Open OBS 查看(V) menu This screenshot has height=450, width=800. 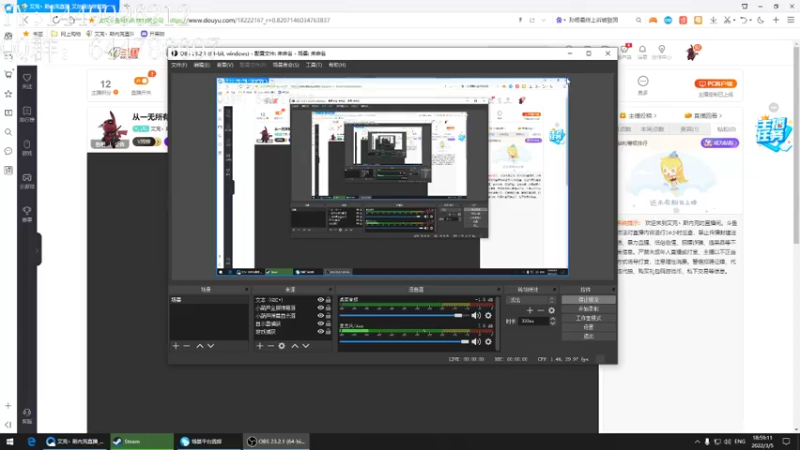click(x=225, y=65)
